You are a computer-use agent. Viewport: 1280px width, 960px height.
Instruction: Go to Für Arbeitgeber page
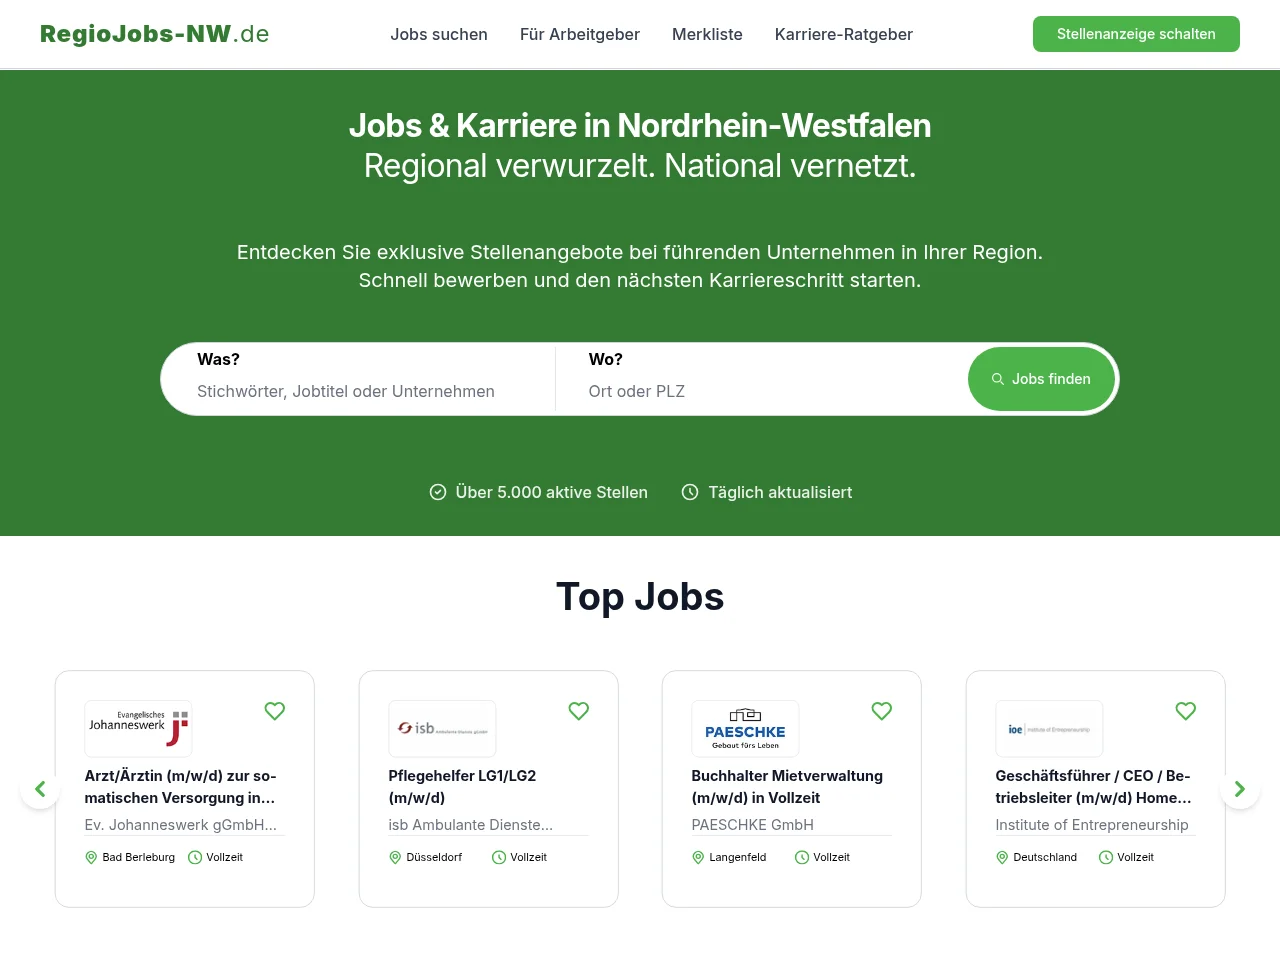580,34
